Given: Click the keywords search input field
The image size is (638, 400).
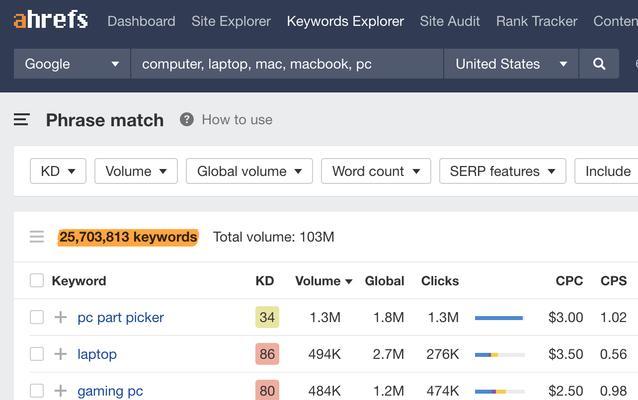Looking at the screenshot, I should (287, 64).
